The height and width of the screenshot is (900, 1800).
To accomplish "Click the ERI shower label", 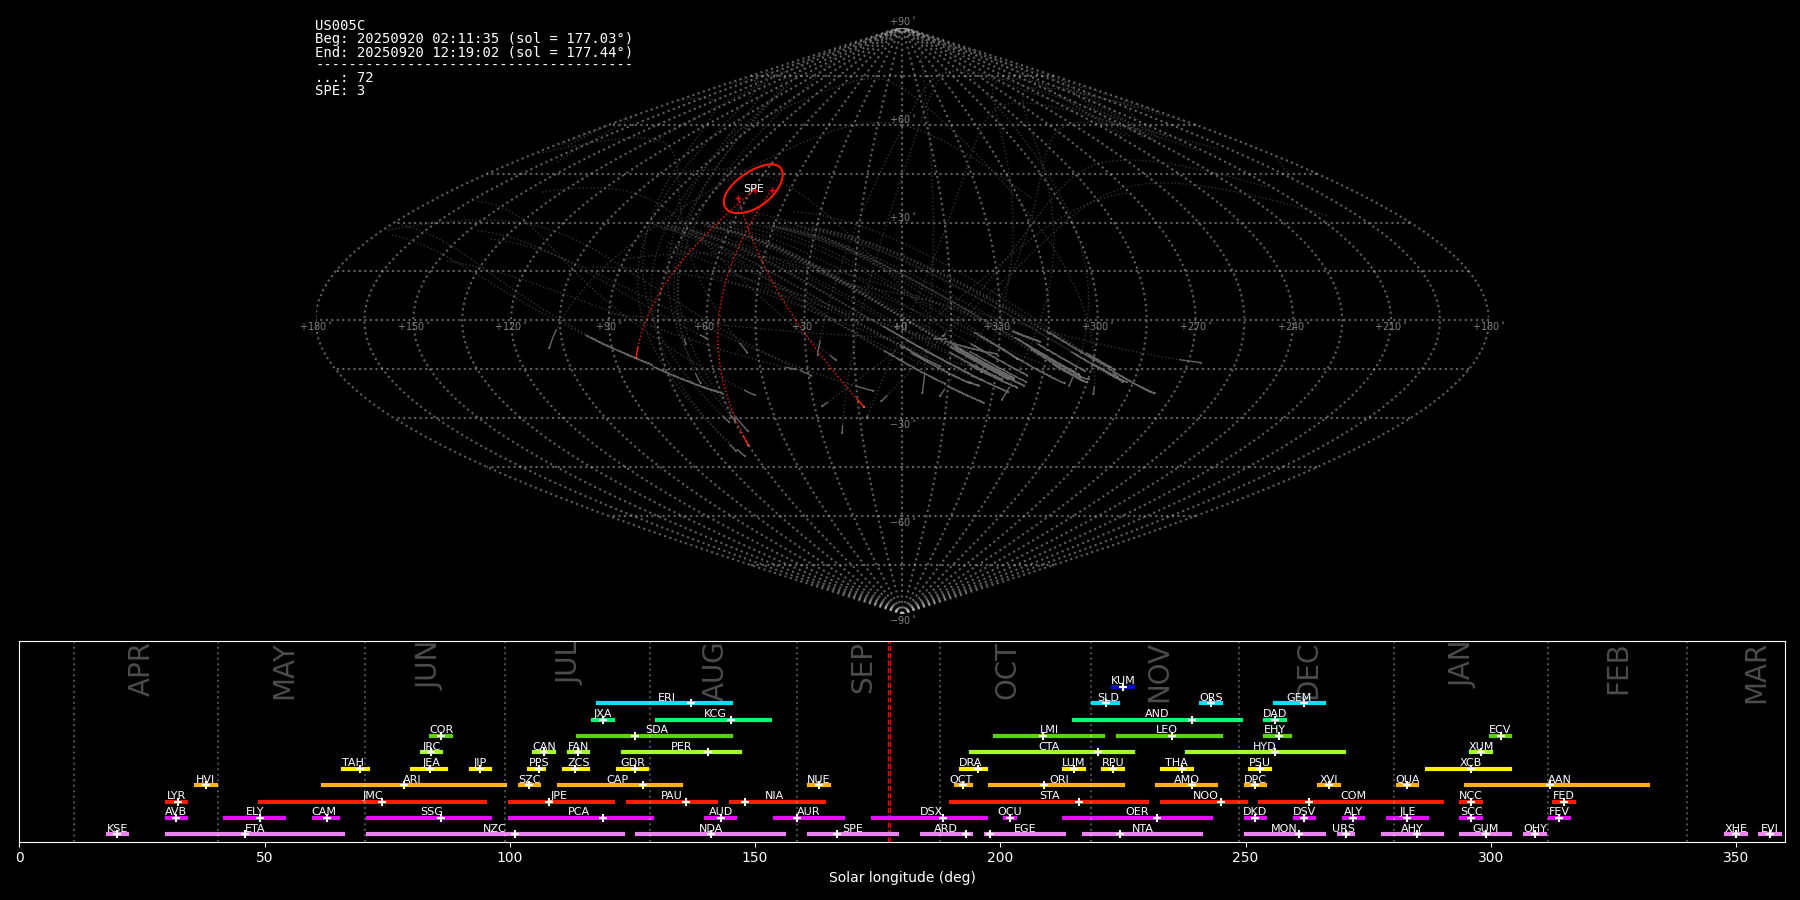I will coord(667,698).
